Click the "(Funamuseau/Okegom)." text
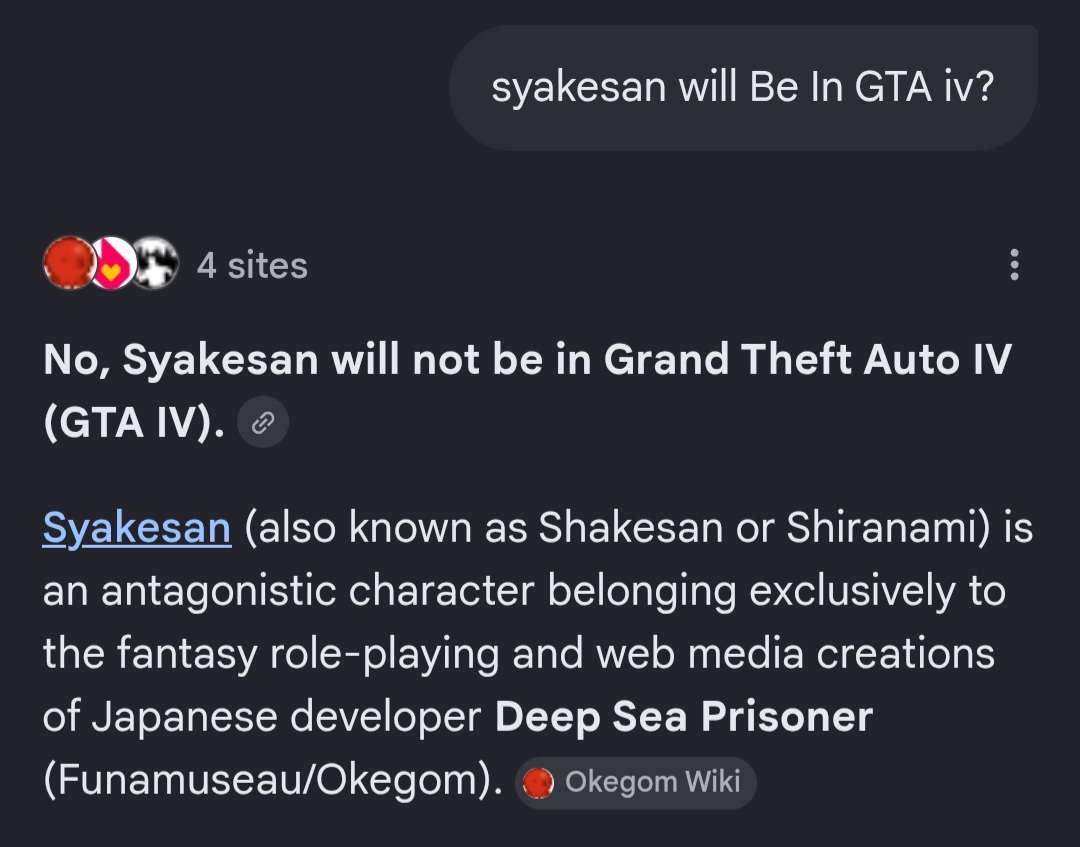This screenshot has height=847, width=1080. click(273, 780)
